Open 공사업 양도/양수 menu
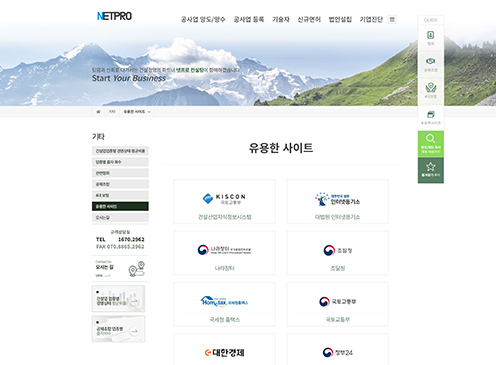The image size is (496, 365). click(x=203, y=20)
